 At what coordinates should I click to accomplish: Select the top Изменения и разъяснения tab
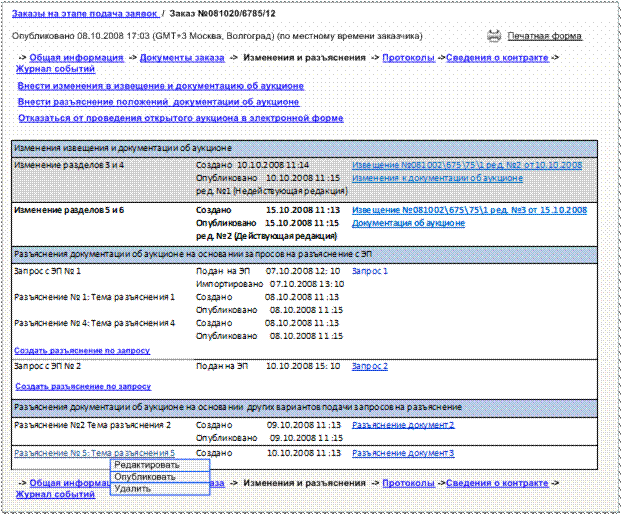click(304, 58)
